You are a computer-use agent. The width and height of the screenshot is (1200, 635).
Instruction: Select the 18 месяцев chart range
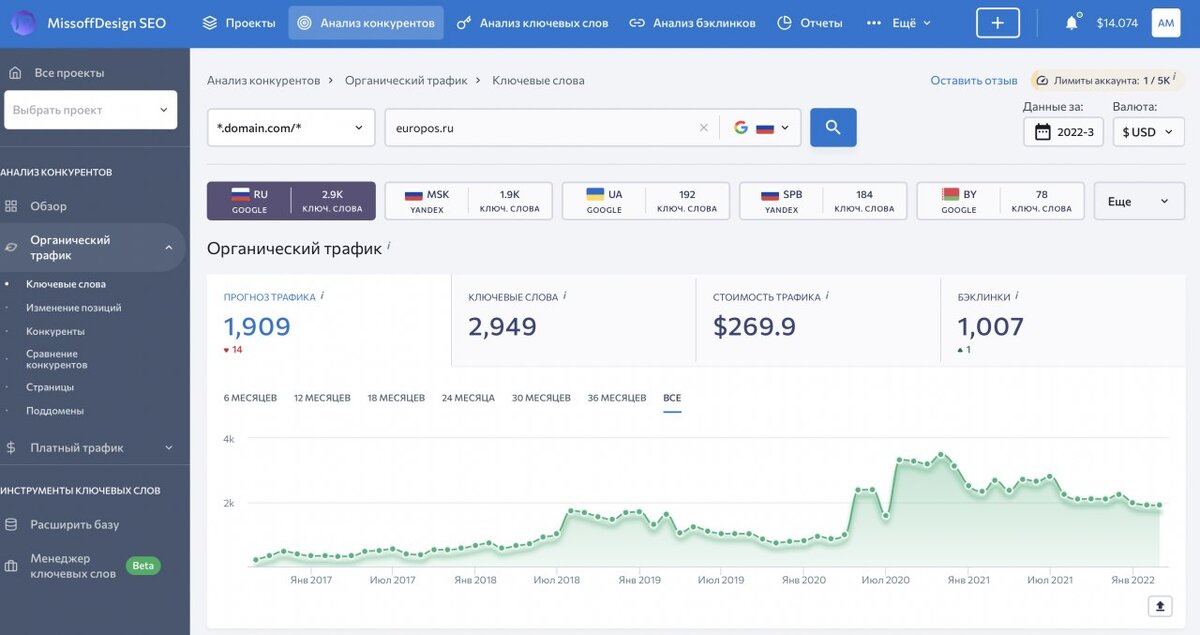point(396,398)
